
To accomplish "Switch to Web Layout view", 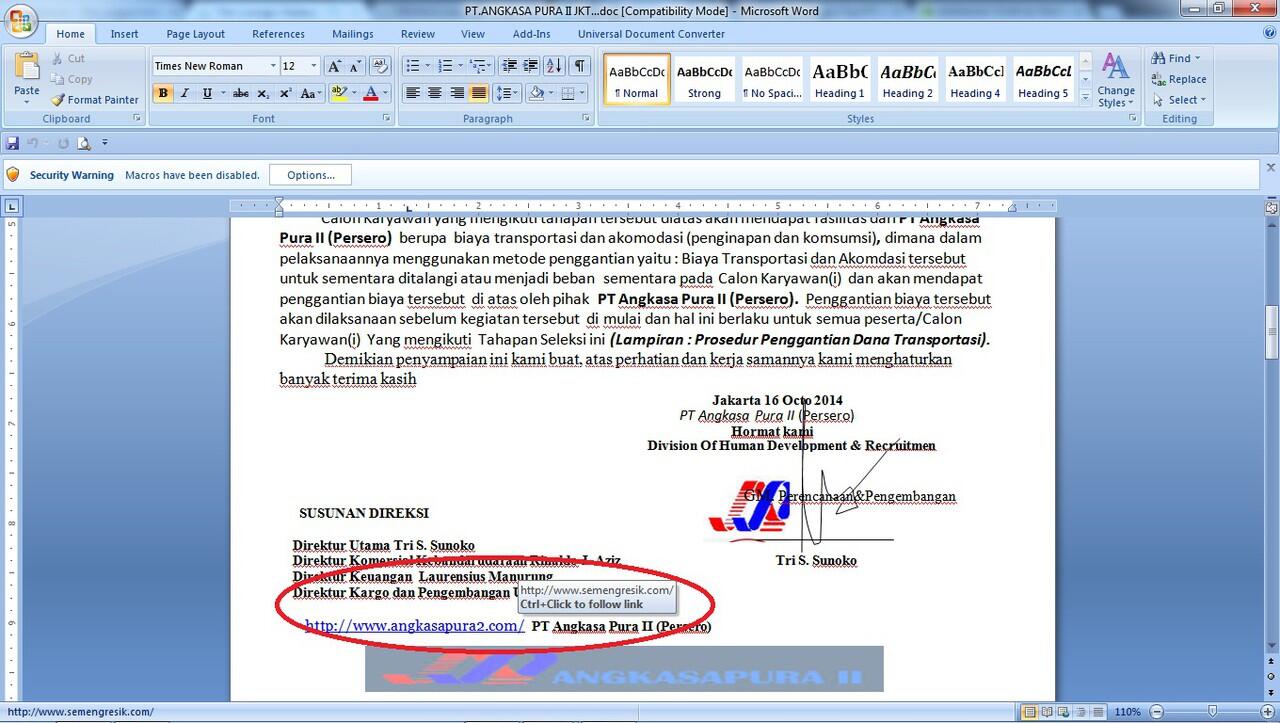I will (x=1064, y=712).
